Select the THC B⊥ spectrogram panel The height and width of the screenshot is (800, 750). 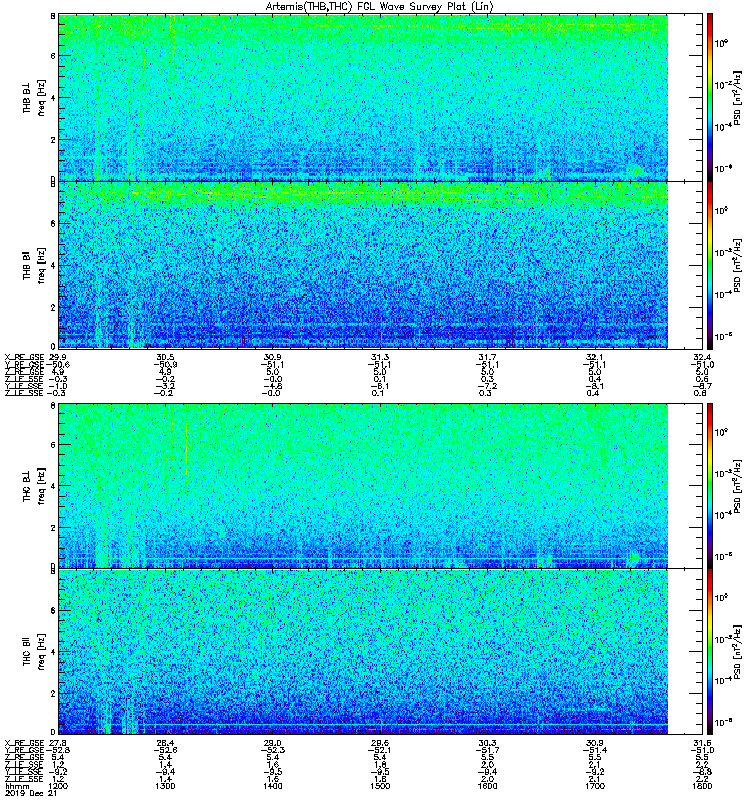tap(381, 485)
